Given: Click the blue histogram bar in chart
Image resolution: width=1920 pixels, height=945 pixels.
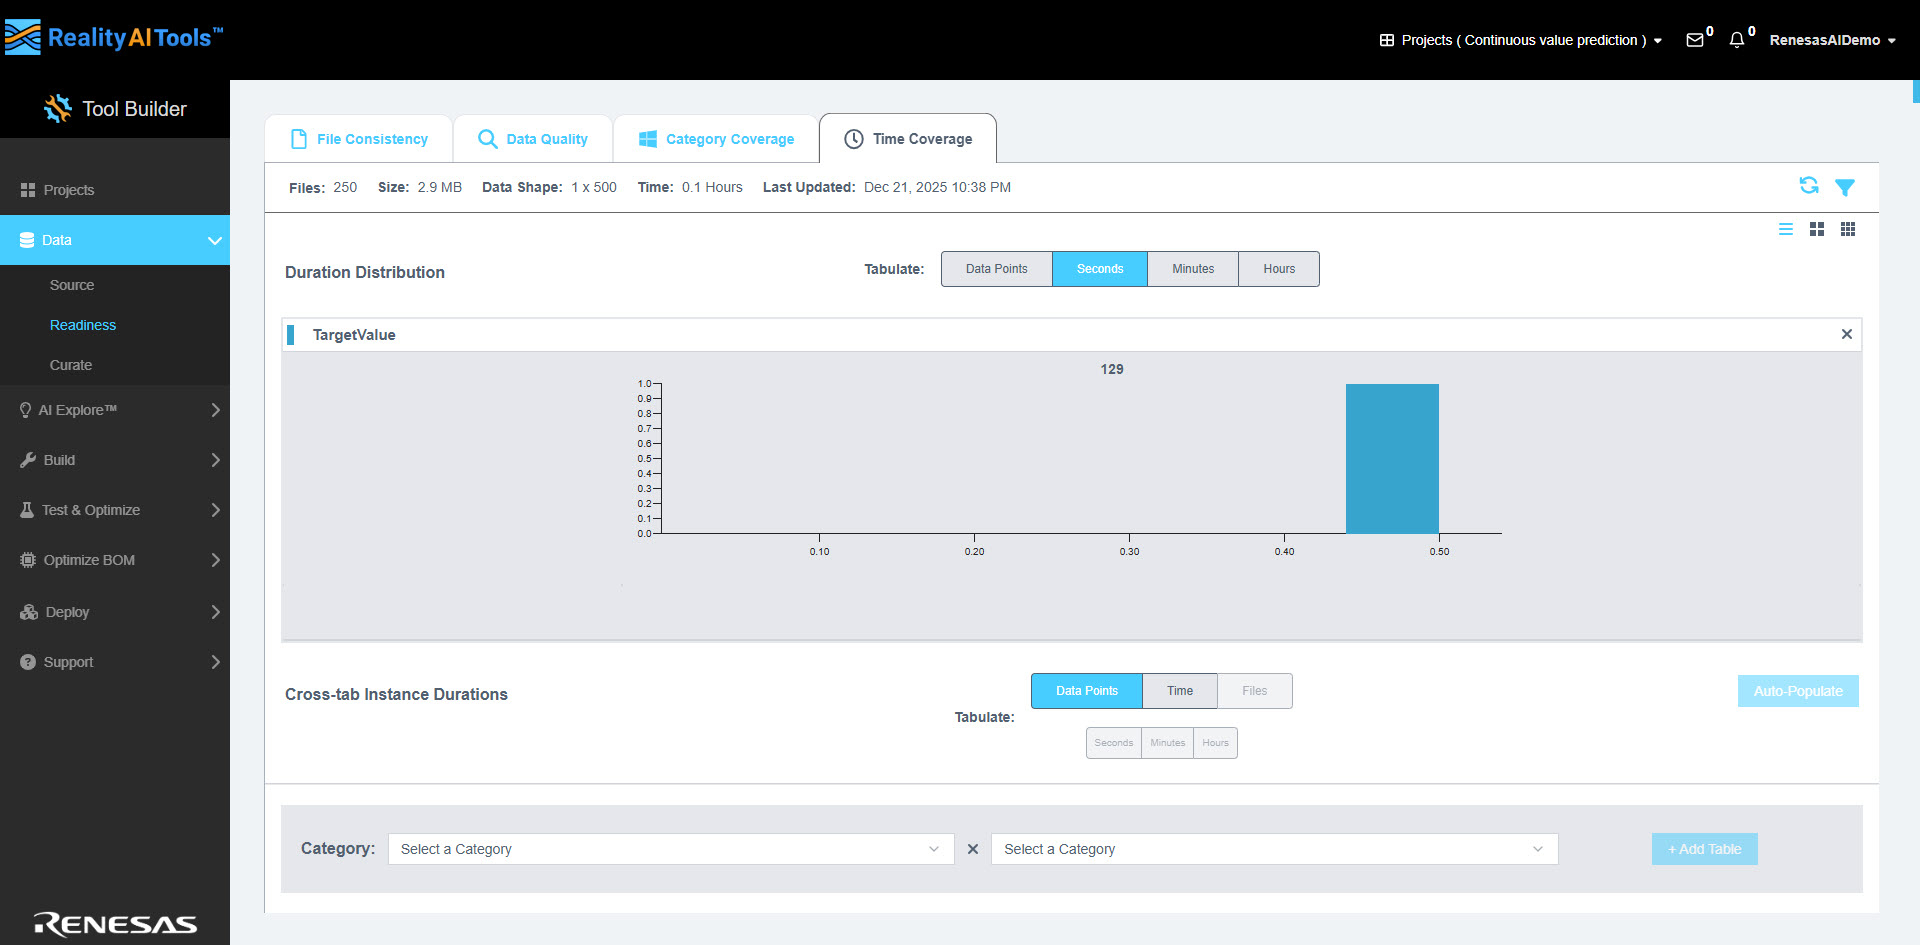Looking at the screenshot, I should tap(1392, 459).
